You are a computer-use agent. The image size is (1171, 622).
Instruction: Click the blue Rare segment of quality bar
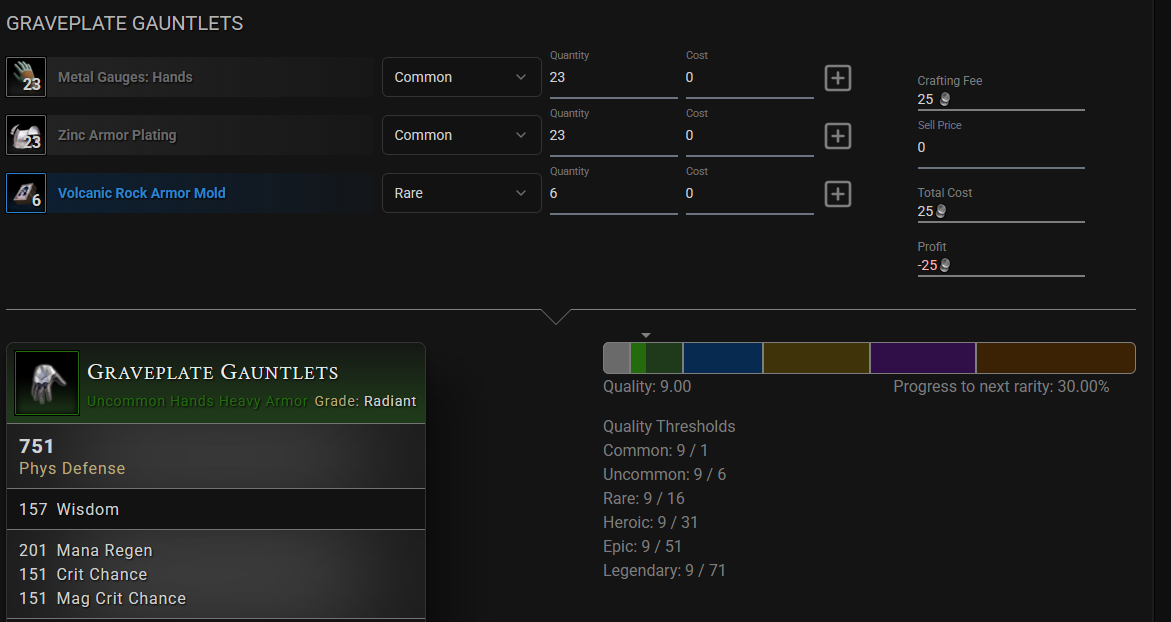point(722,358)
